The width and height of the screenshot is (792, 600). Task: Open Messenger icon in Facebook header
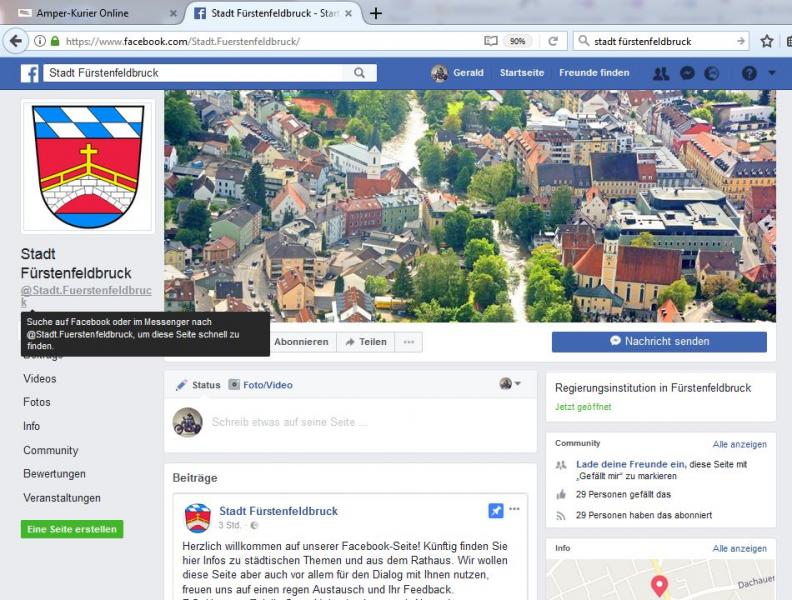pos(687,74)
